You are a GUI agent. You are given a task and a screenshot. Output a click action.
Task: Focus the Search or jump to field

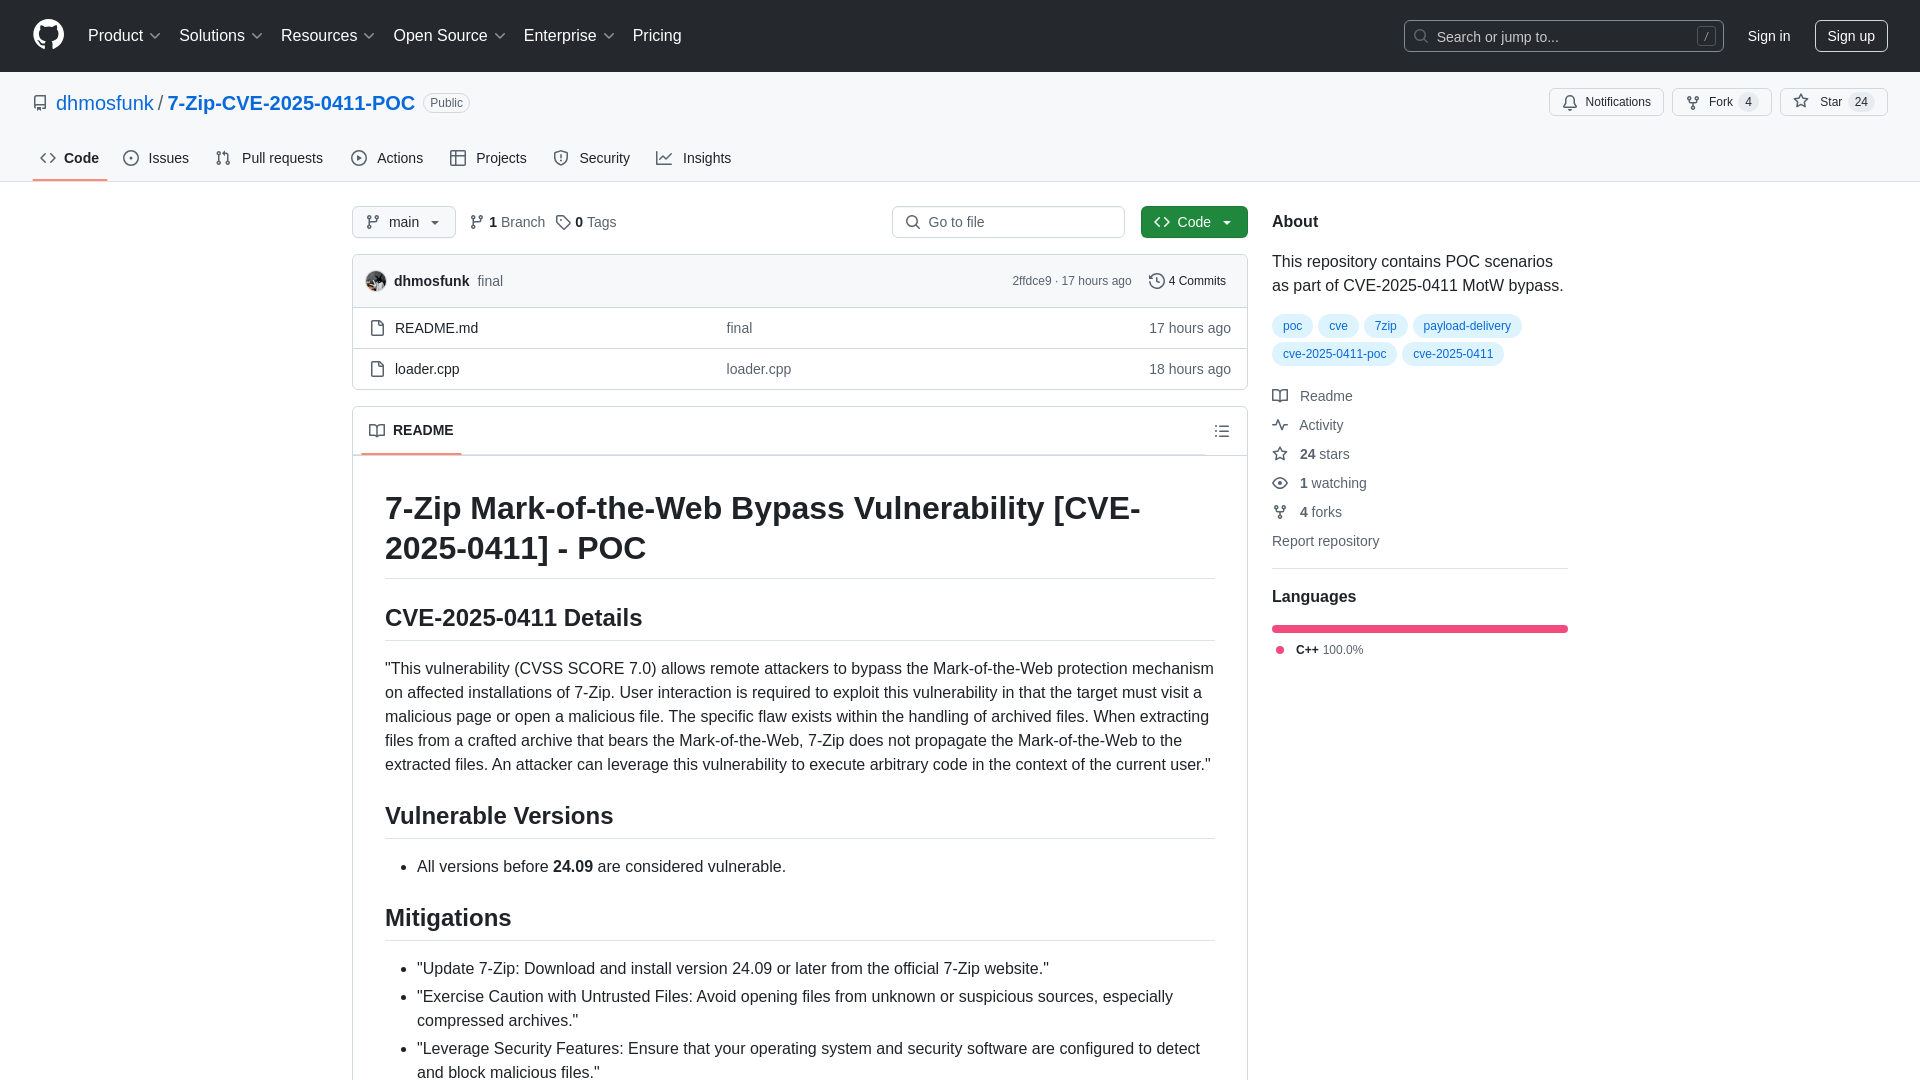(x=1563, y=36)
